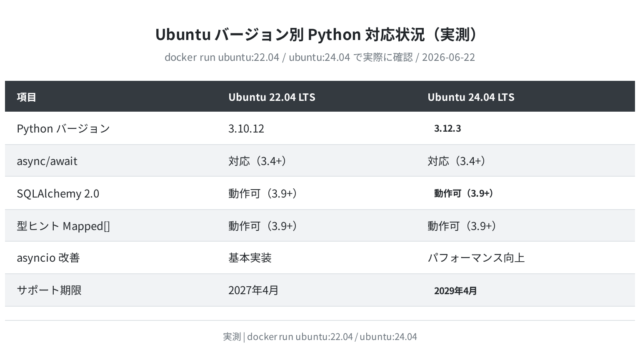
Task: Click the Ubuntu 24.04 LTS column header
Action: [471, 97]
